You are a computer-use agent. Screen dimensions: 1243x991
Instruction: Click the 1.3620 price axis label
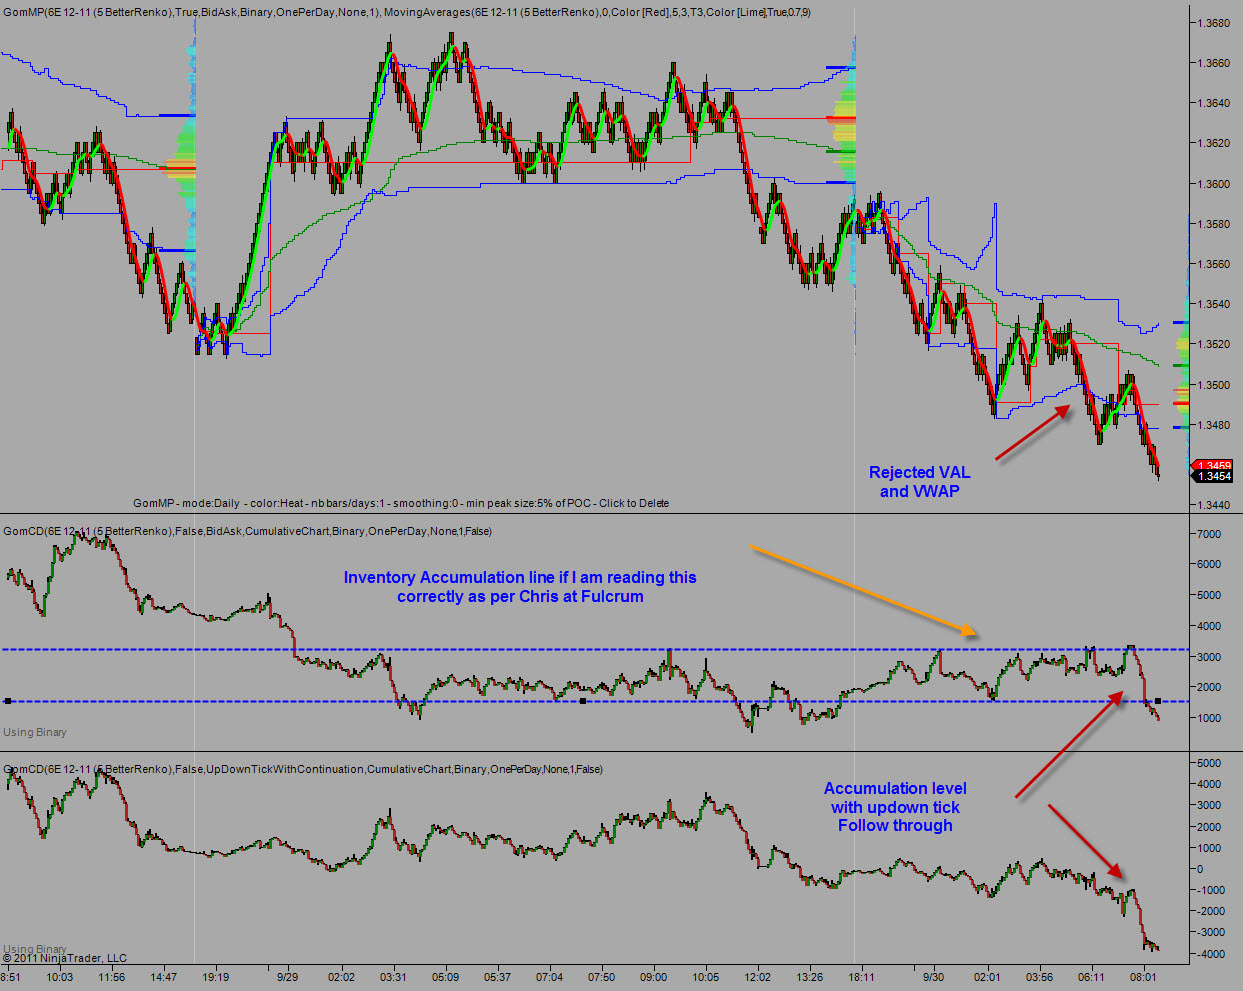(1213, 143)
